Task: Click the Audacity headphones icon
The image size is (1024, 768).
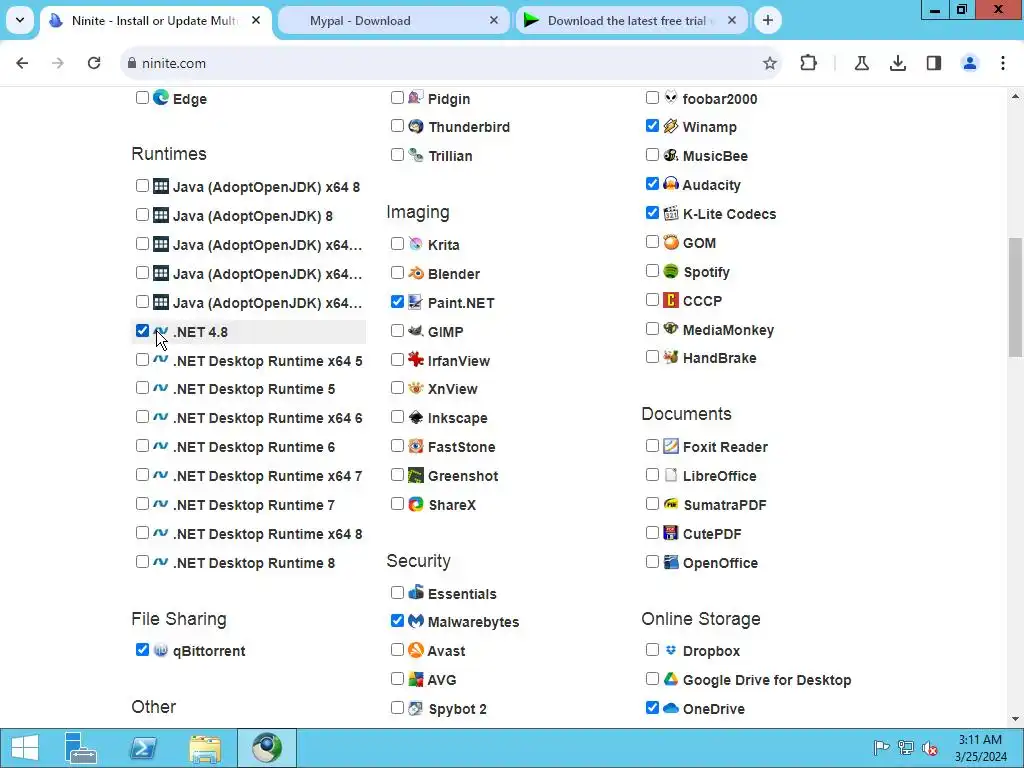Action: coord(671,184)
